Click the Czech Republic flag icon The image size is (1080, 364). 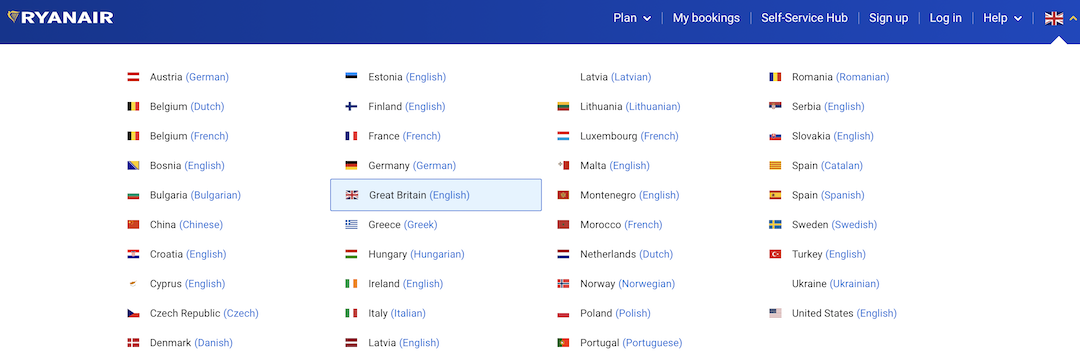point(134,314)
